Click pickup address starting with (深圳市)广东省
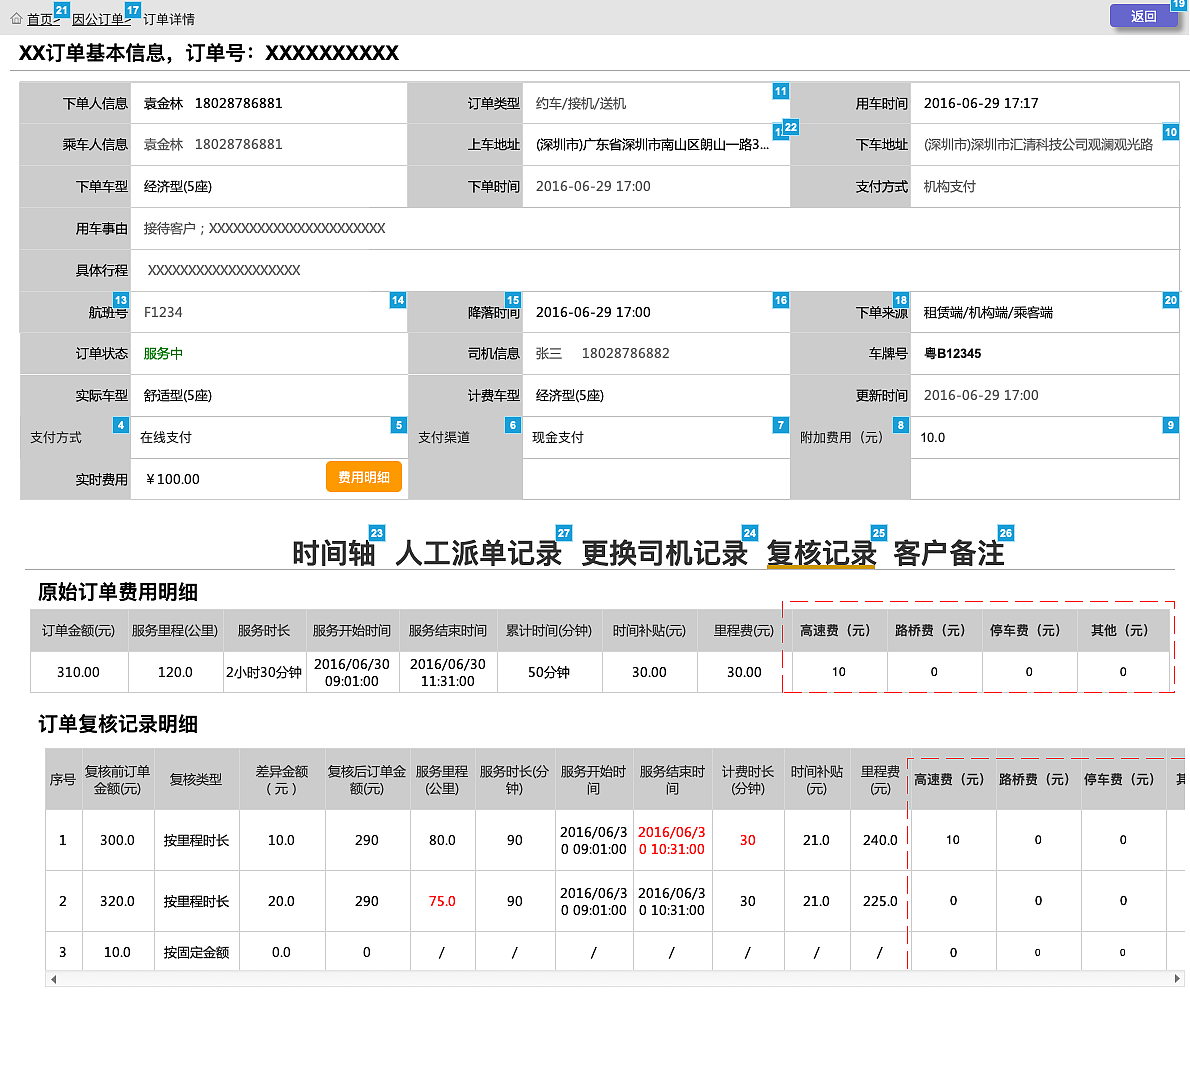Image resolution: width=1190 pixels, height=1080 pixels. point(653,144)
